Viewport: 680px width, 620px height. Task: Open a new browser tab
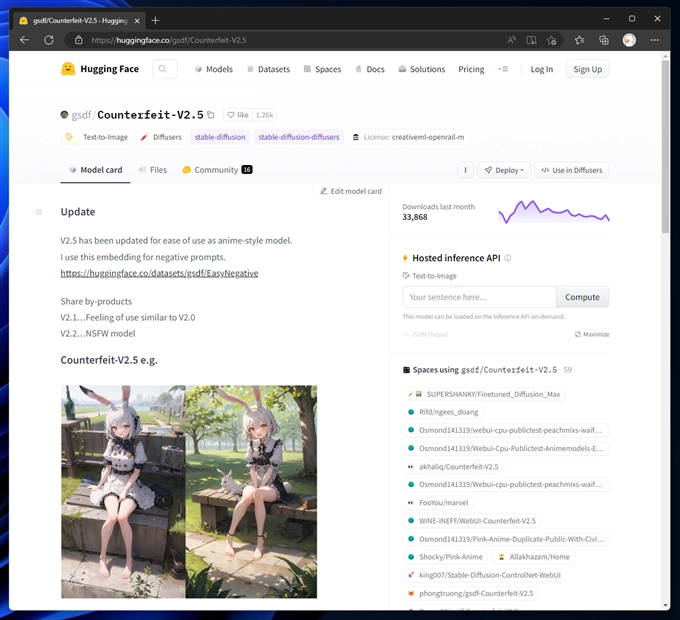tap(155, 20)
